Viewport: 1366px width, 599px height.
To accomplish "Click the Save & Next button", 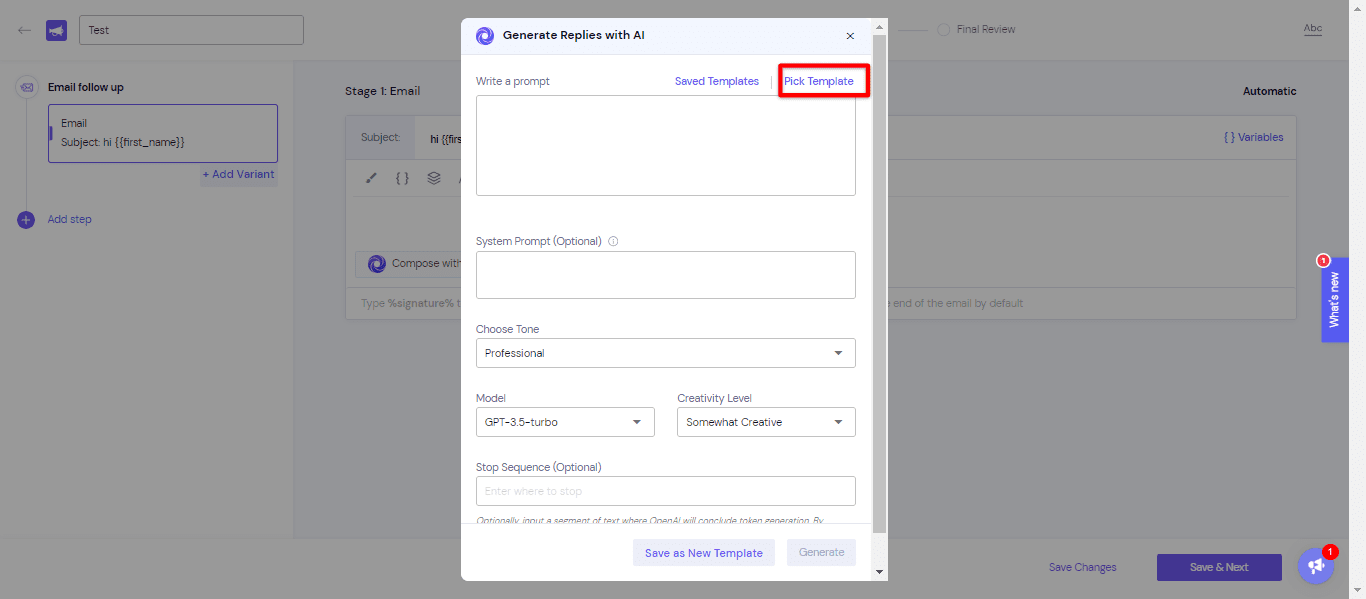I will (1218, 567).
